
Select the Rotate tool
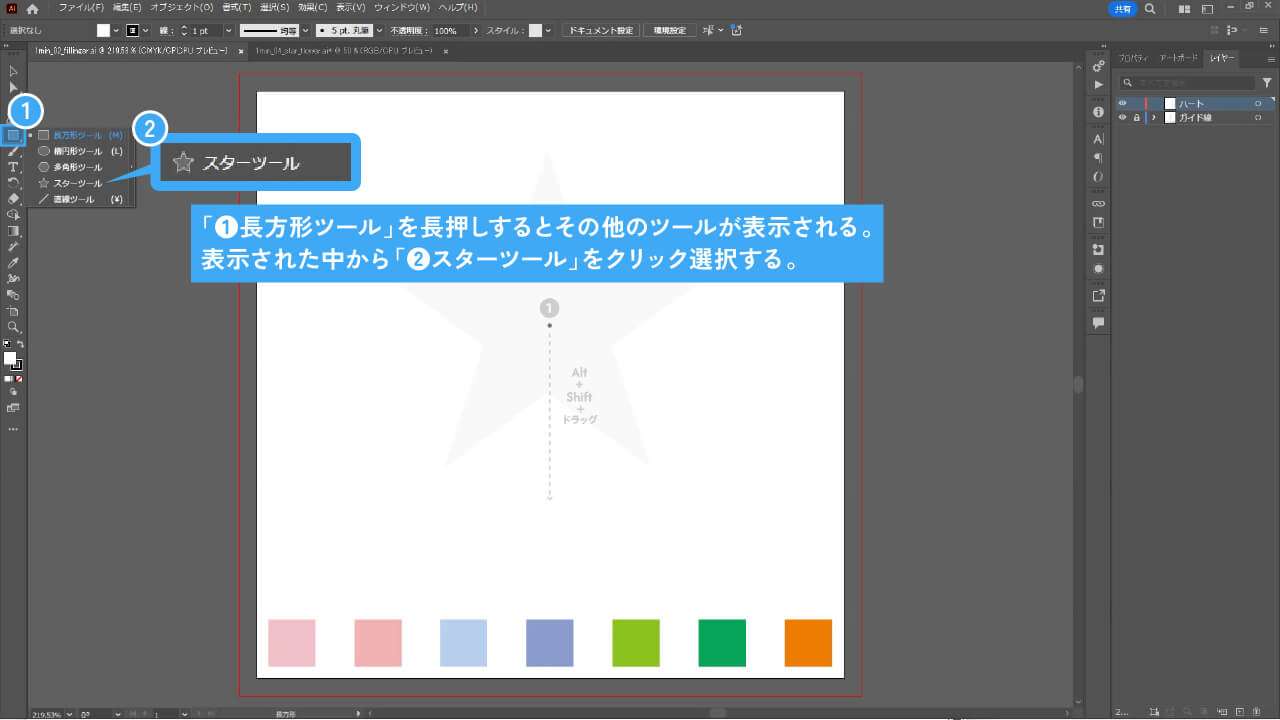(13, 183)
